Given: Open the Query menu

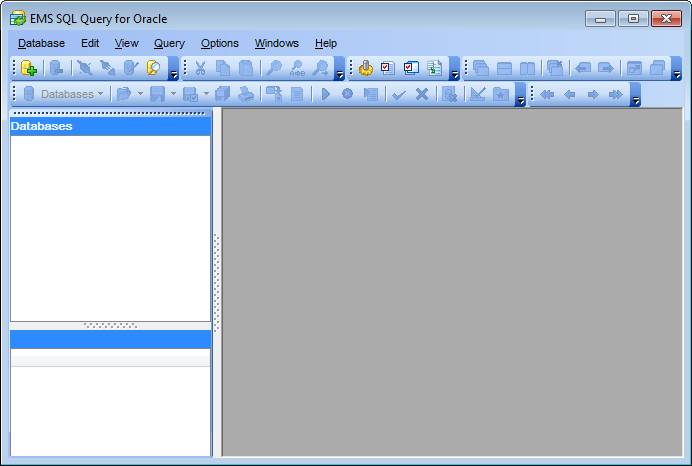Looking at the screenshot, I should (169, 43).
